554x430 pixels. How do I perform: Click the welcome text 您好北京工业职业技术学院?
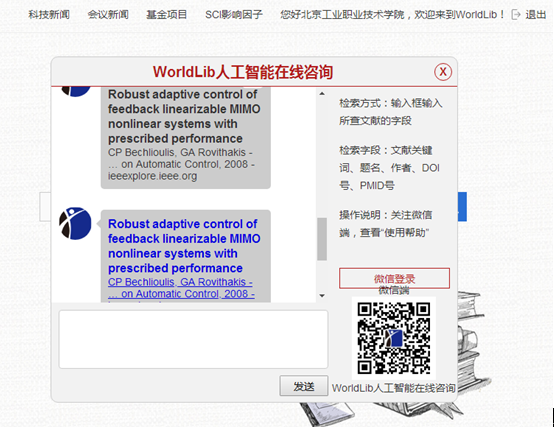pyautogui.click(x=342, y=14)
